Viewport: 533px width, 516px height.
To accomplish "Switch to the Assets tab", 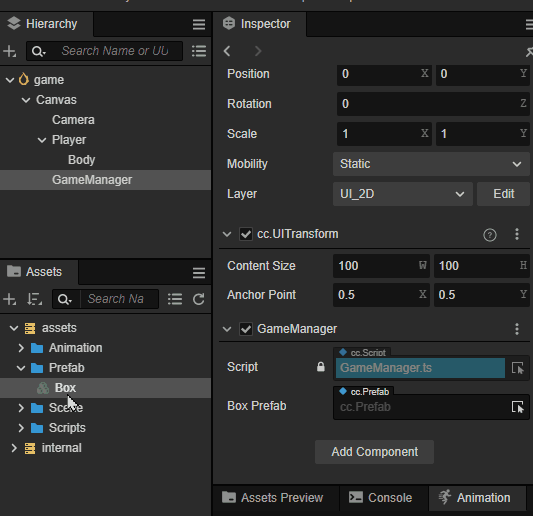I will pyautogui.click(x=39, y=272).
